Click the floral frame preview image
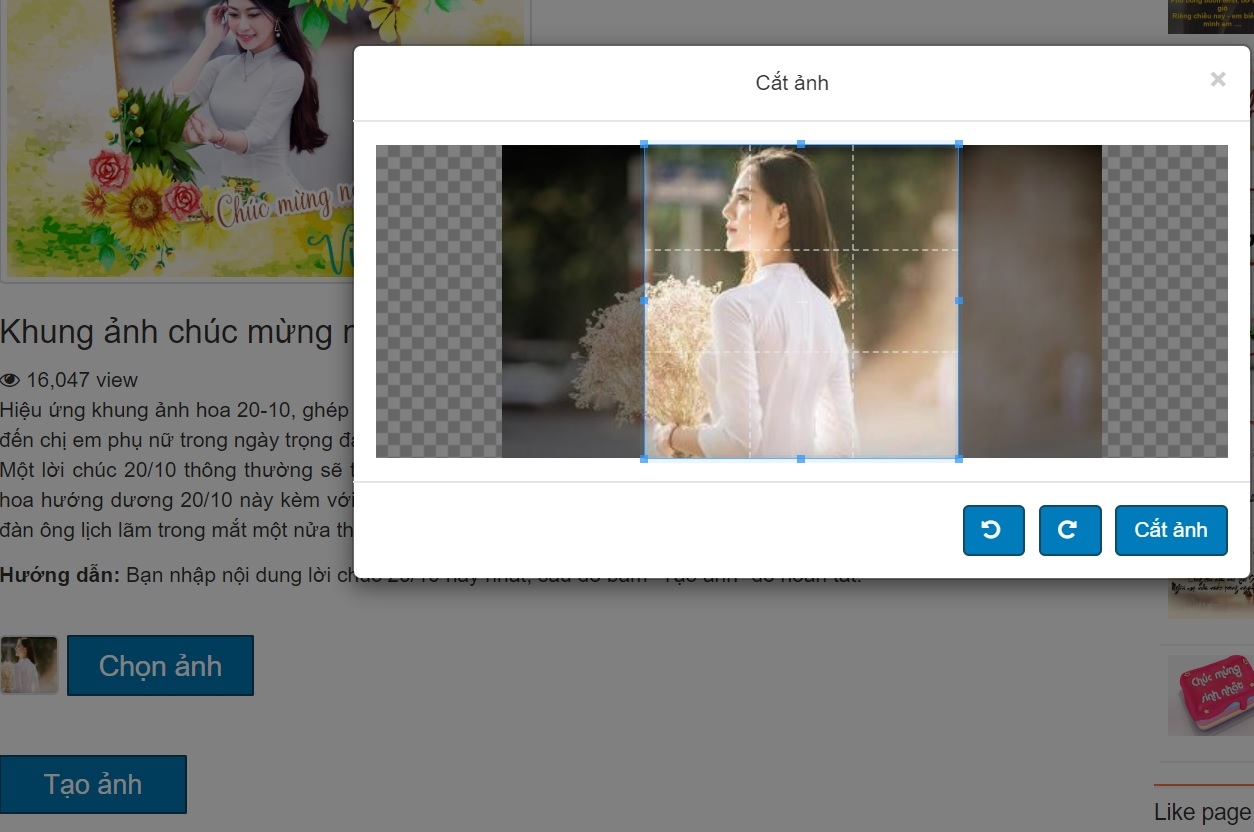 tap(265, 140)
